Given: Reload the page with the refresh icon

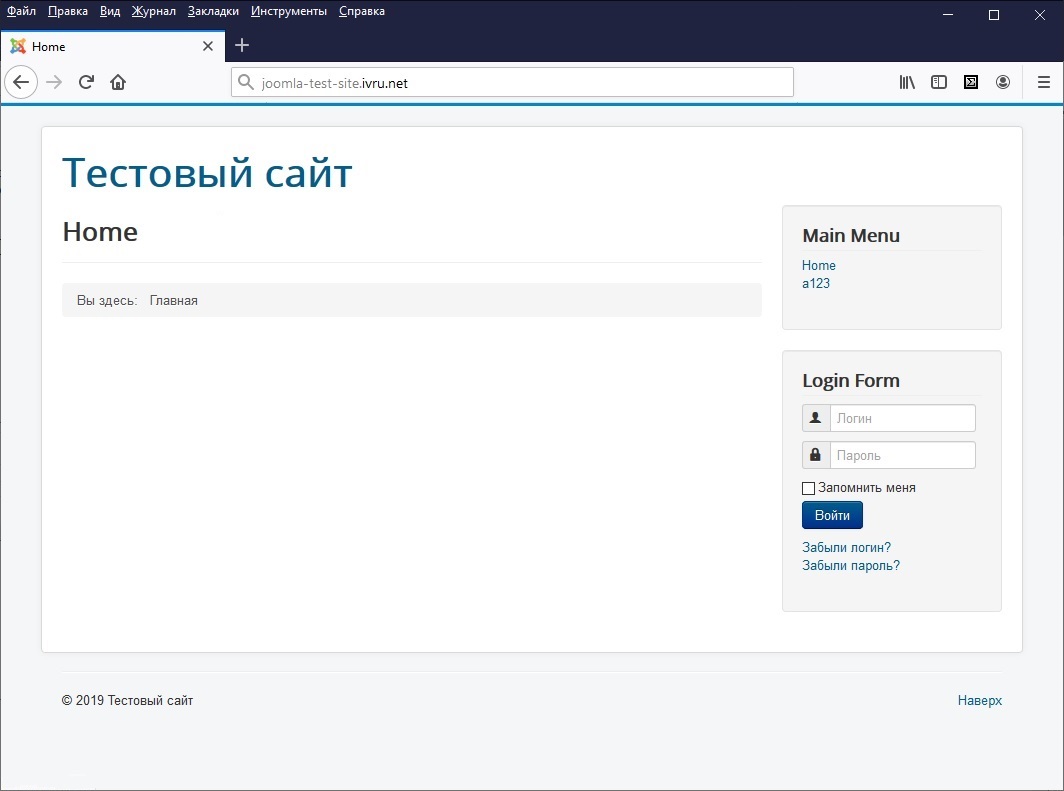Looking at the screenshot, I should coord(86,82).
